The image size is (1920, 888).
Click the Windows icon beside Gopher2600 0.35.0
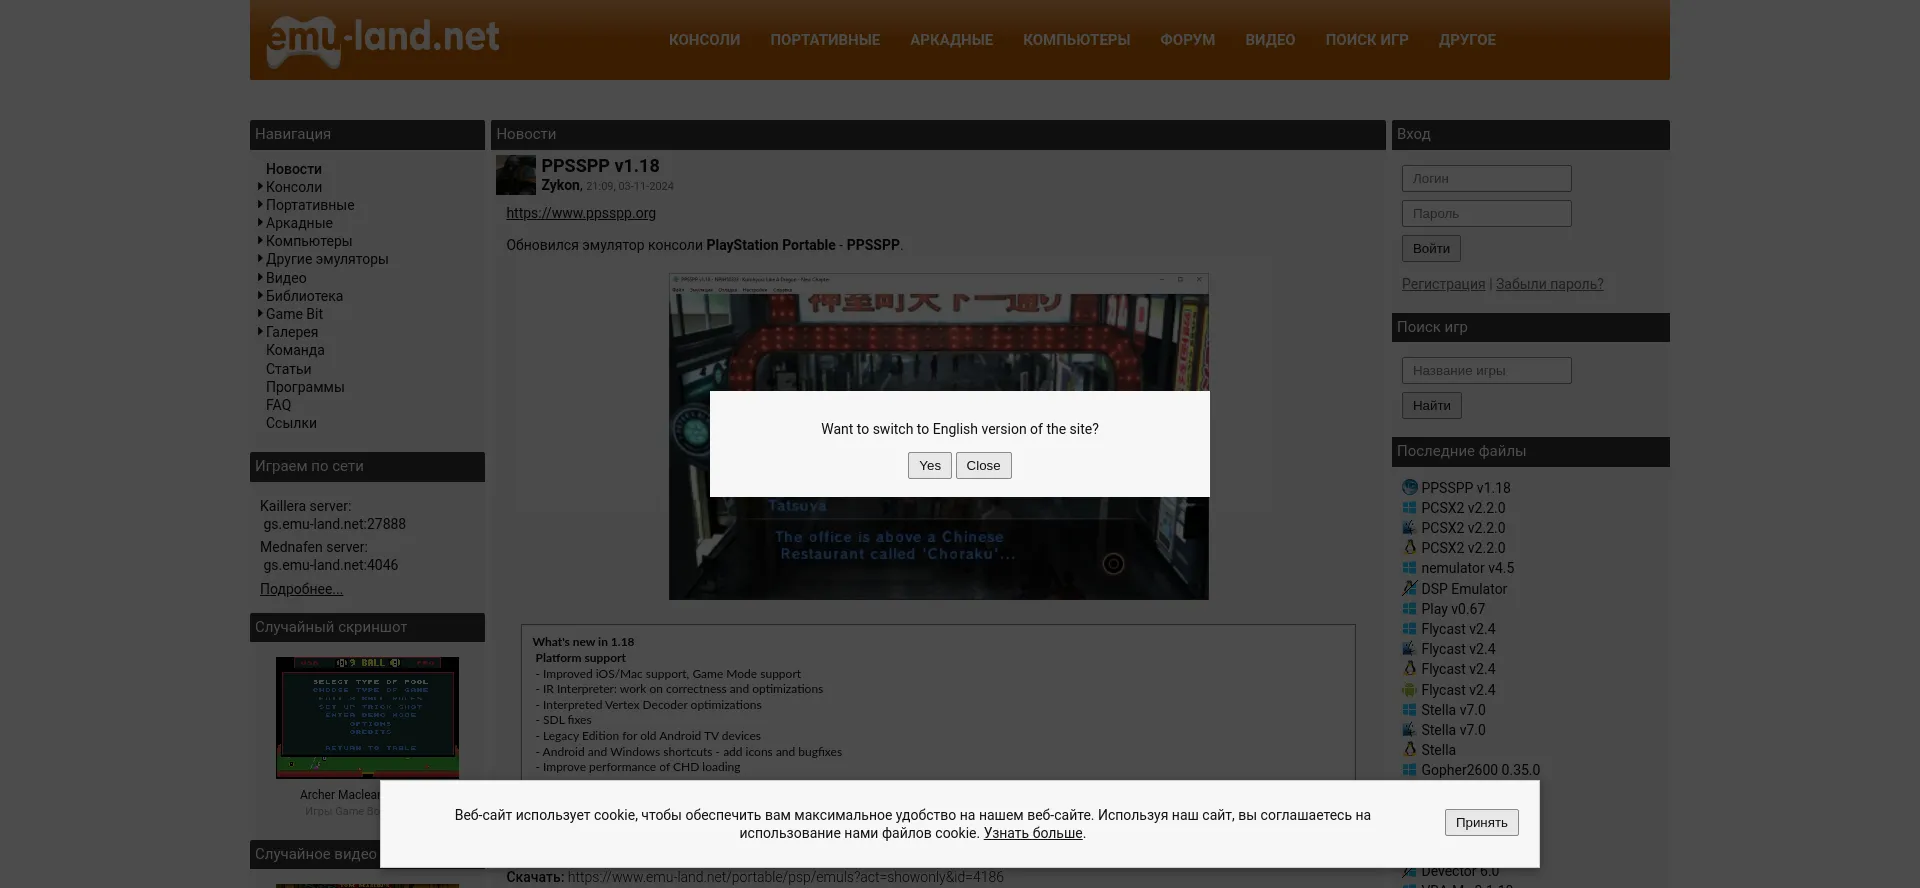point(1409,770)
